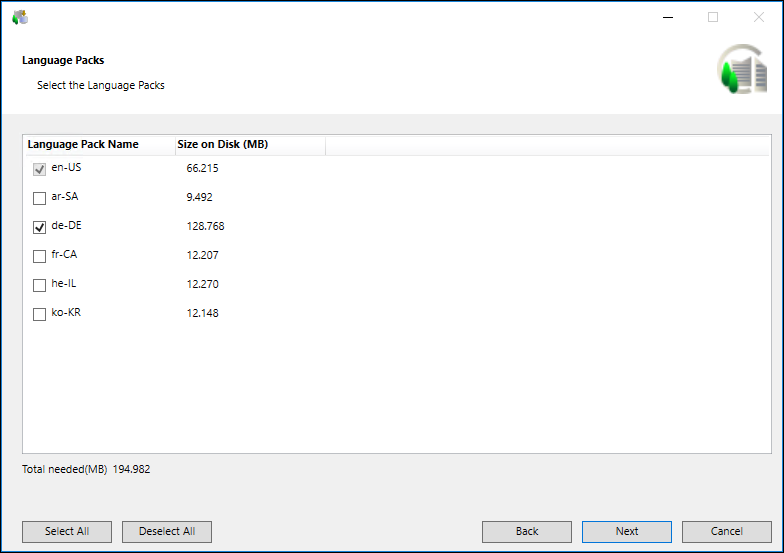Screen dimensions: 784x553
Task: Uncheck the de-DE language pack checkbox
Action: 40,227
